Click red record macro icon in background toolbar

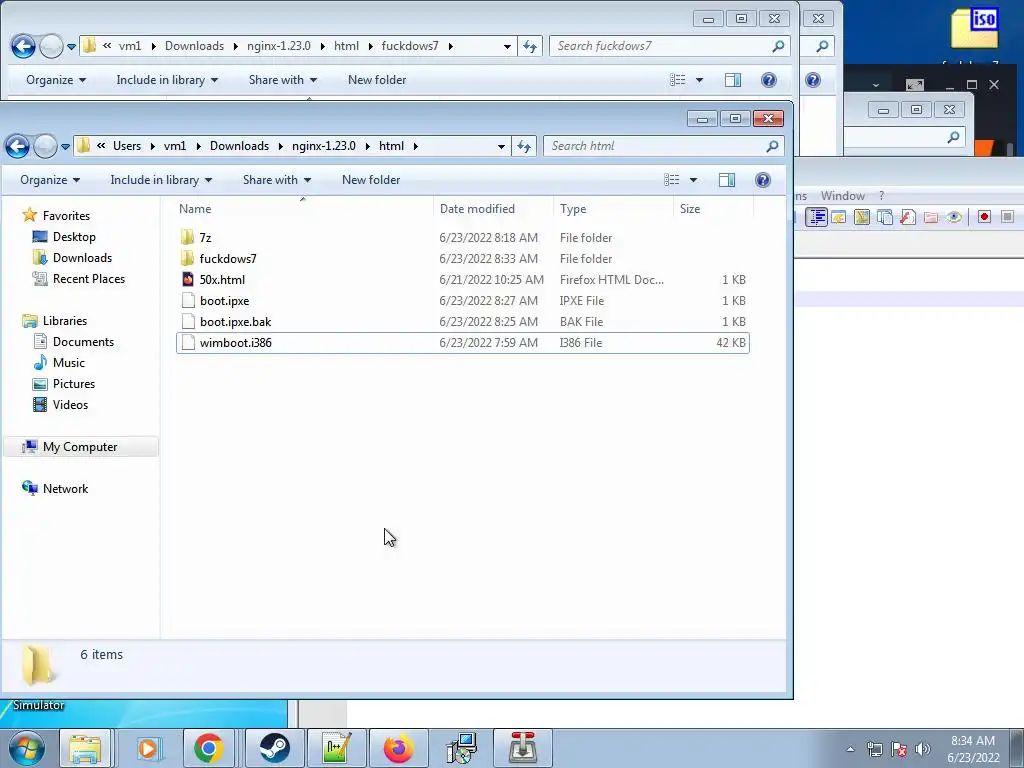tap(984, 217)
